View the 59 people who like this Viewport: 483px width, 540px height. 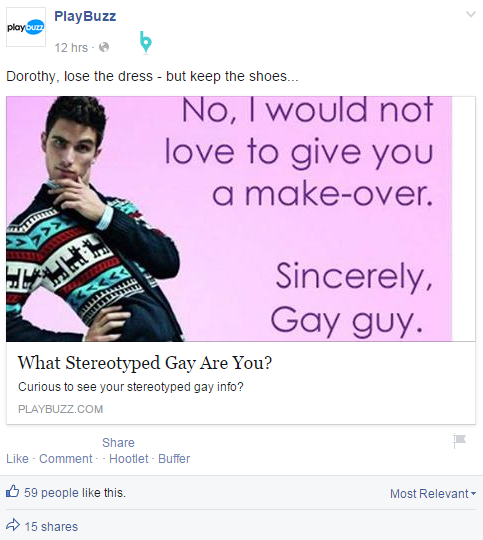(x=75, y=493)
